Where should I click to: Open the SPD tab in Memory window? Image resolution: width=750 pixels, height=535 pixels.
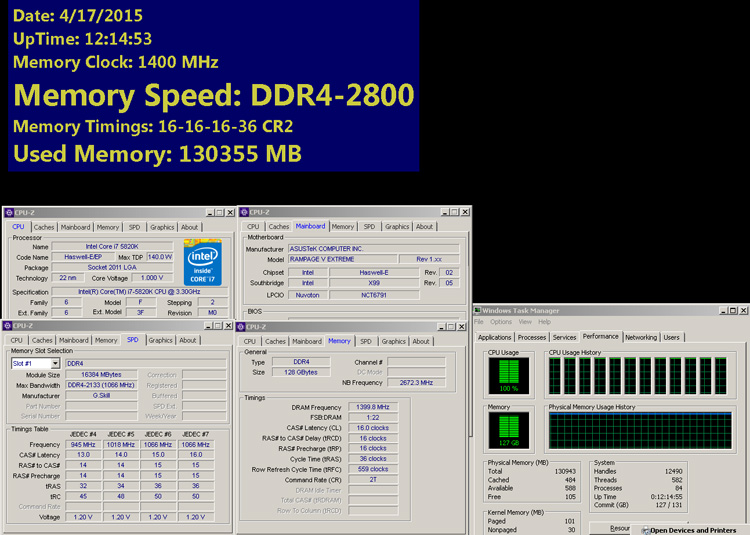366,341
